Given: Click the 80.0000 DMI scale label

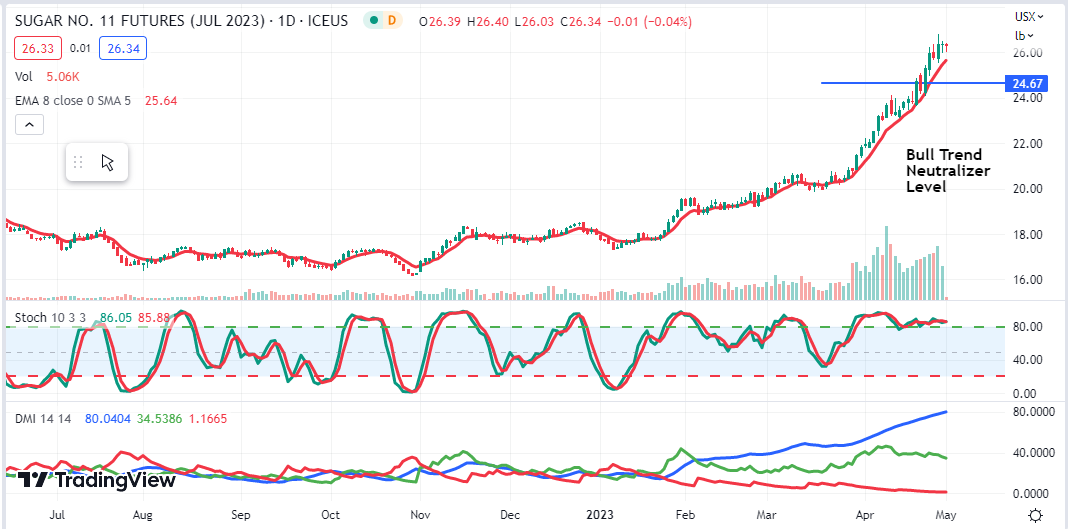Looking at the screenshot, I should click(x=1033, y=411).
